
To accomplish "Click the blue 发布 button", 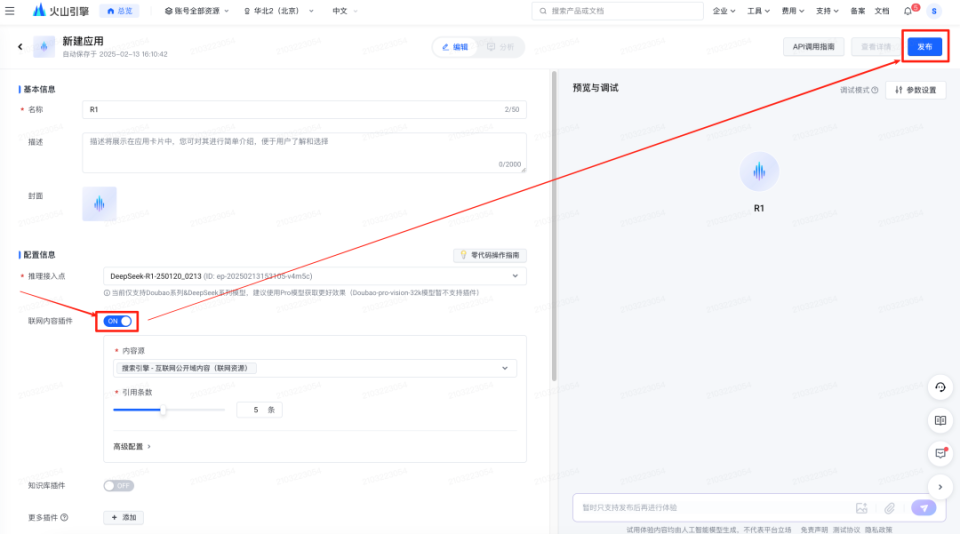I will coord(924,47).
